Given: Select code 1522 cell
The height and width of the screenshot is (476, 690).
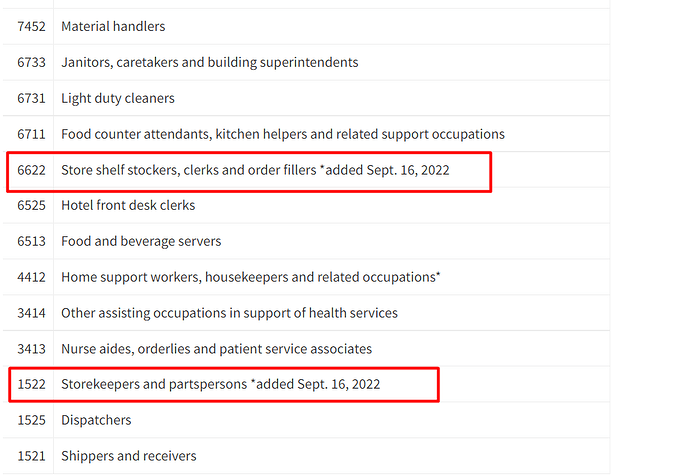Looking at the screenshot, I should [x=31, y=384].
